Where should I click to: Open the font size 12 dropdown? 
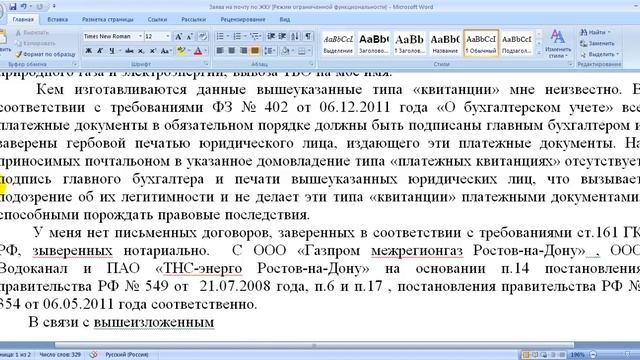(x=167, y=36)
